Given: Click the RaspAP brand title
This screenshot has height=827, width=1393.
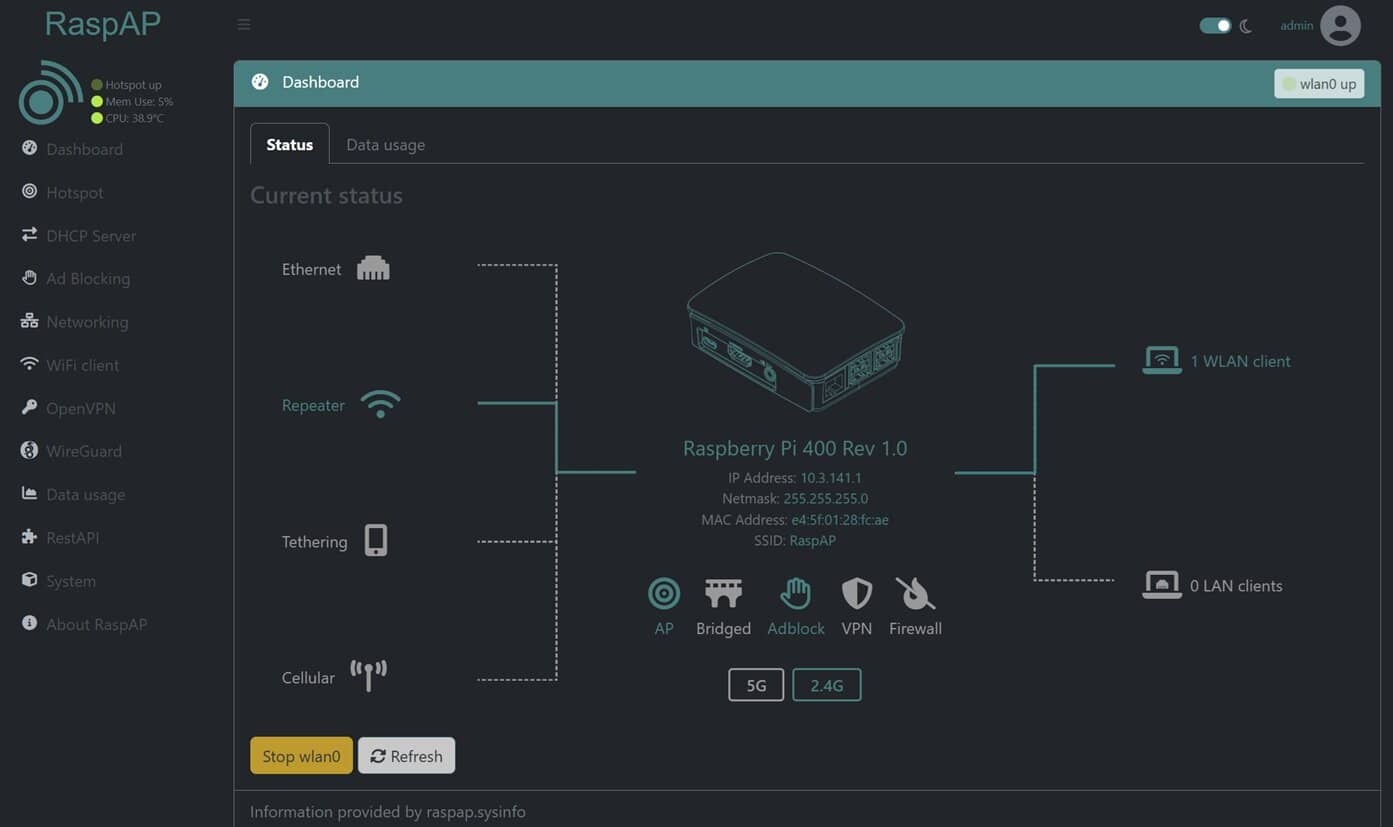Looking at the screenshot, I should pos(102,24).
